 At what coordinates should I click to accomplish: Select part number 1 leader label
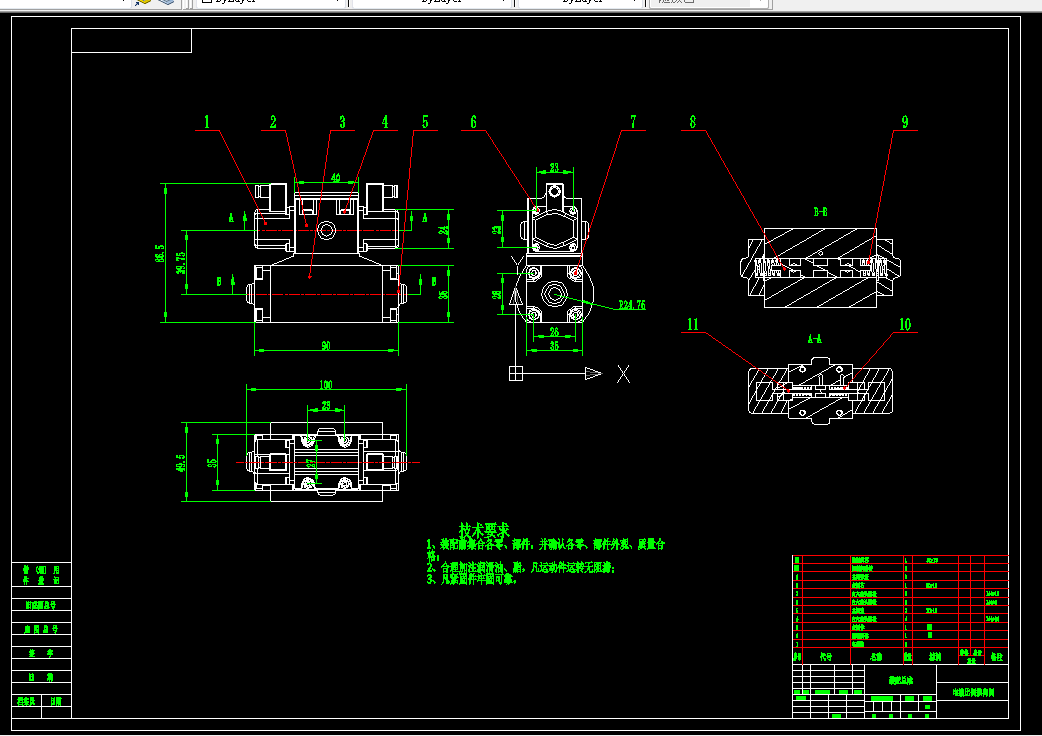(x=207, y=122)
